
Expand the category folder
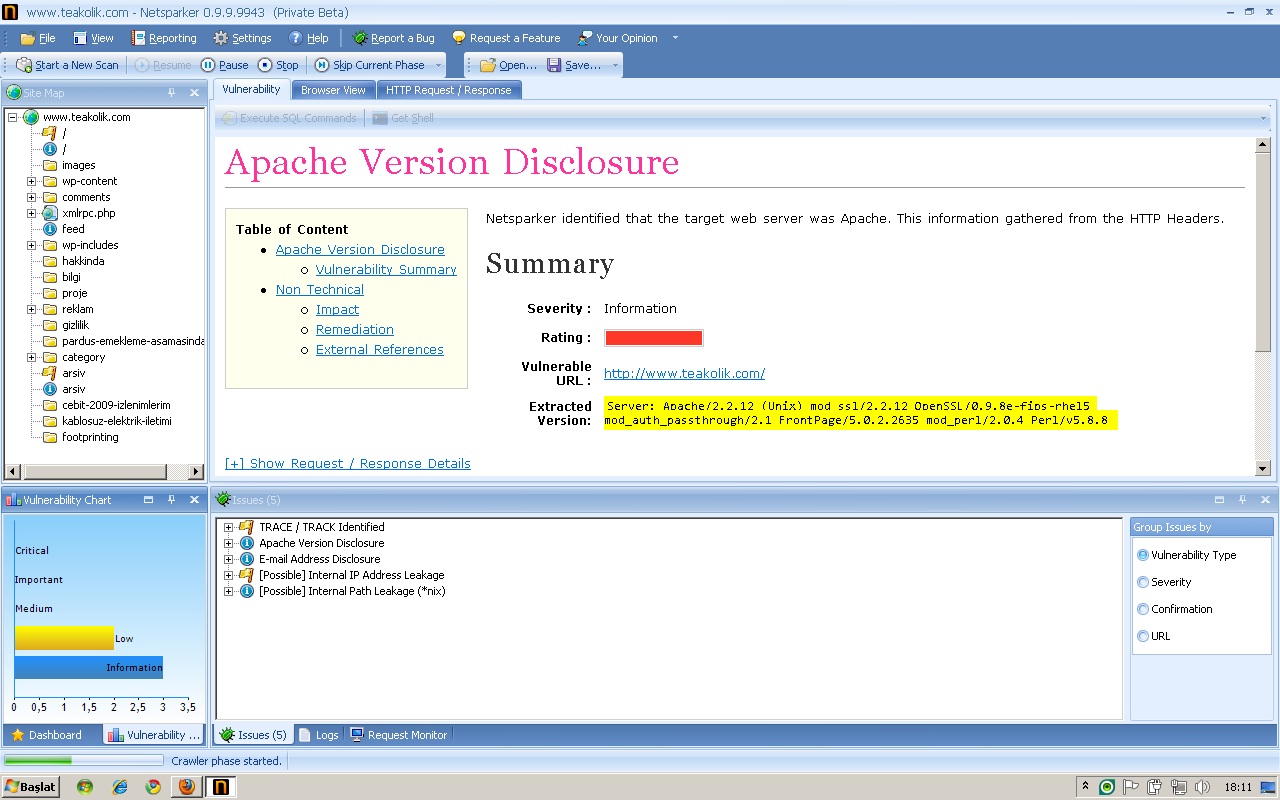pyautogui.click(x=31, y=357)
